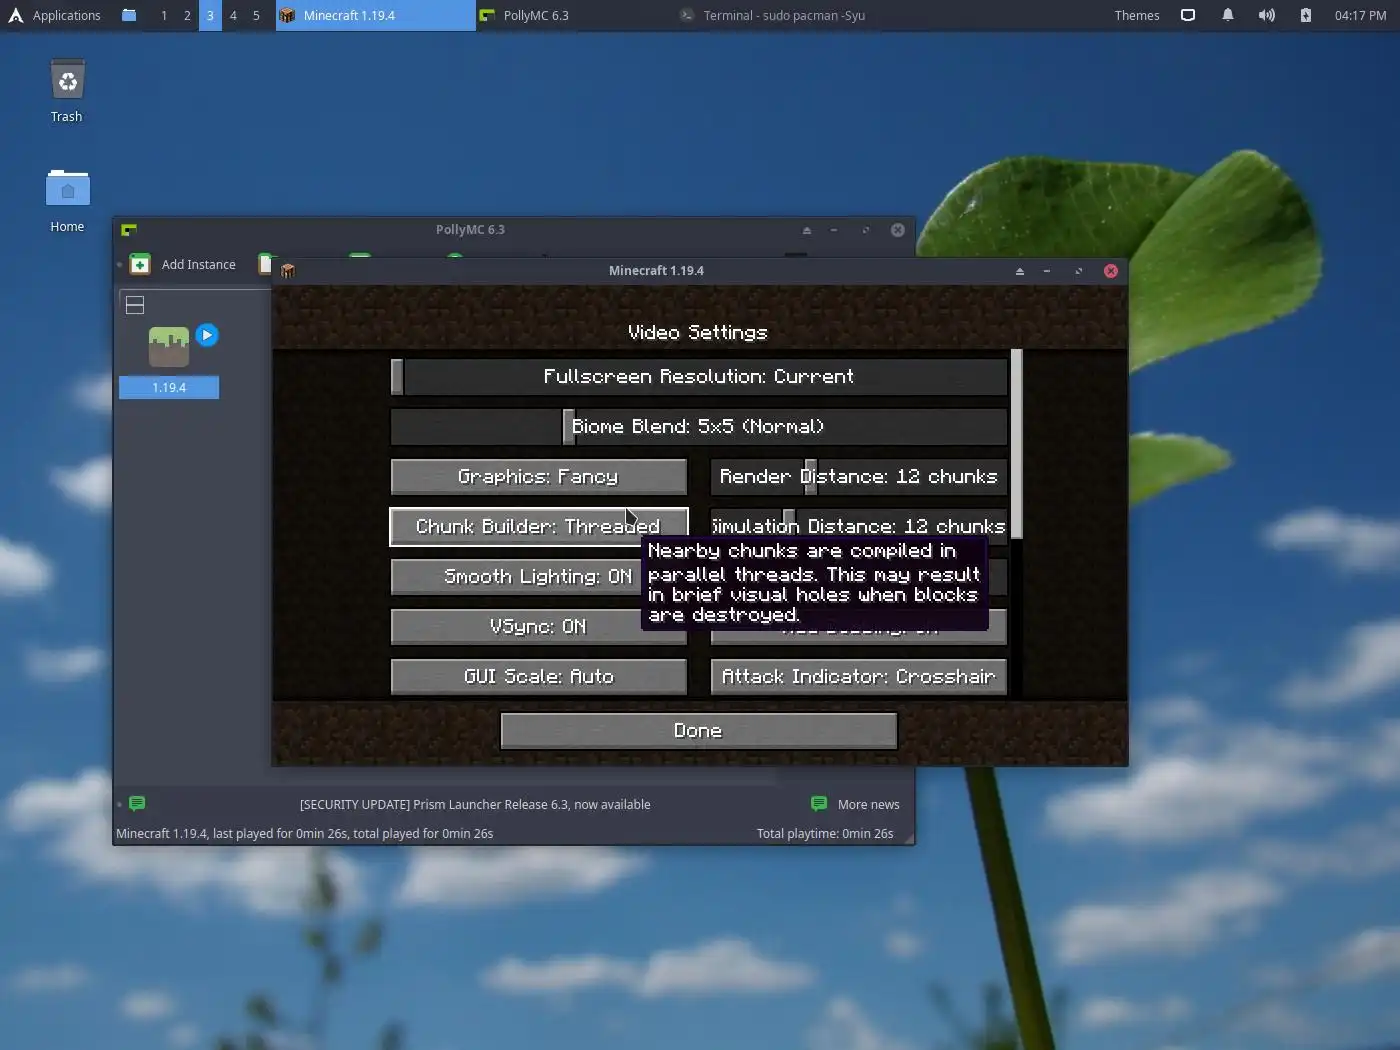Adjust the Fullscreen Resolution slider

pos(699,376)
